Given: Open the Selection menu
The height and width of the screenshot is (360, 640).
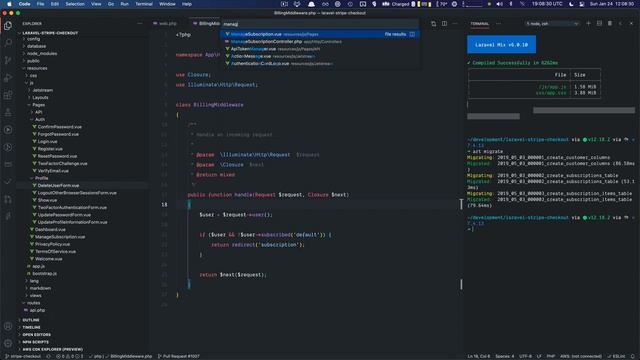Looking at the screenshot, I should click(75, 4).
